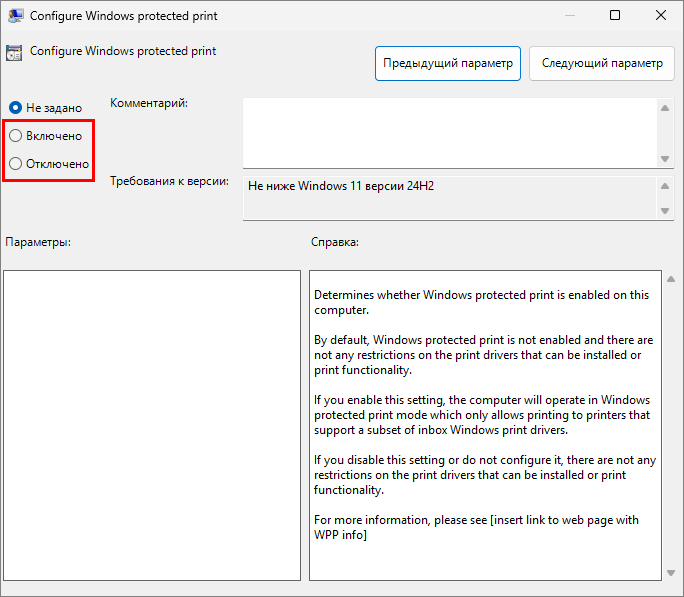Image resolution: width=684 pixels, height=597 pixels.
Task: Click "Не ниже Windows 11 версии 24H2" text
Action: [341, 186]
